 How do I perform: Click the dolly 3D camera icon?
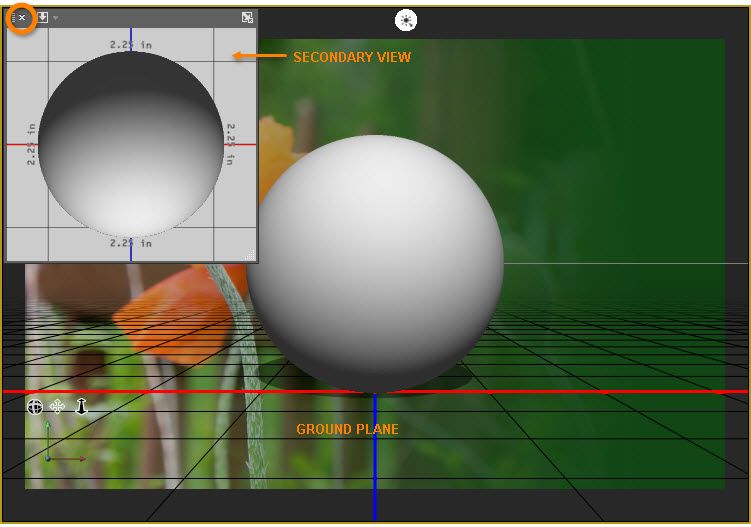[x=81, y=406]
